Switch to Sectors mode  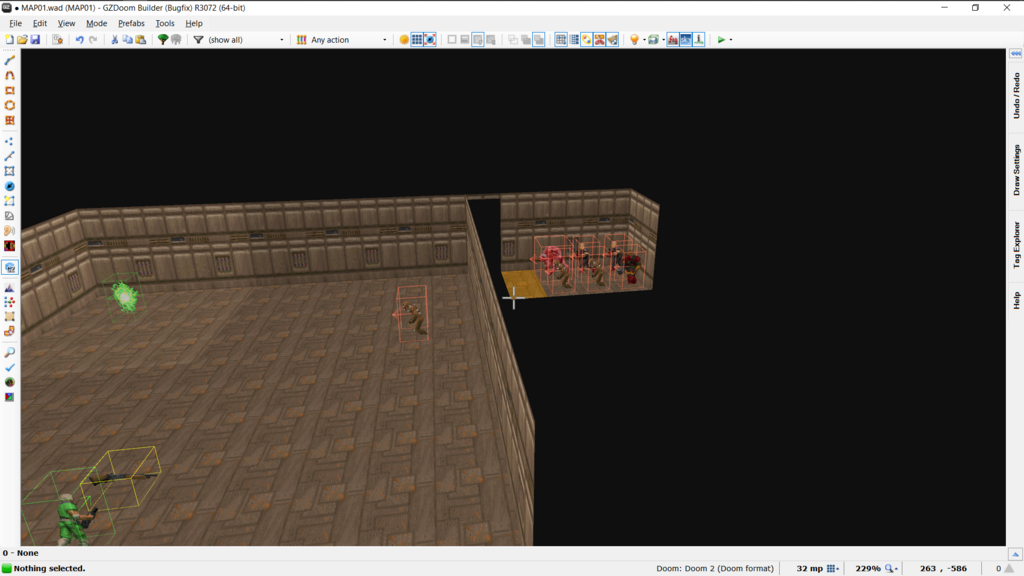(x=9, y=171)
